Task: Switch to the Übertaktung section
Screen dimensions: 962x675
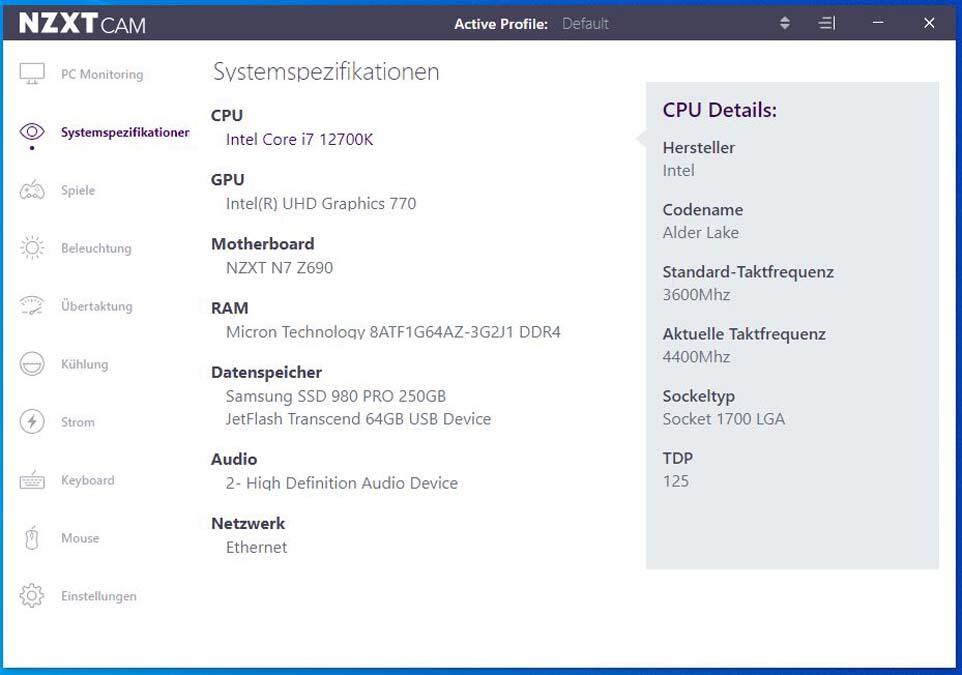Action: [97, 306]
